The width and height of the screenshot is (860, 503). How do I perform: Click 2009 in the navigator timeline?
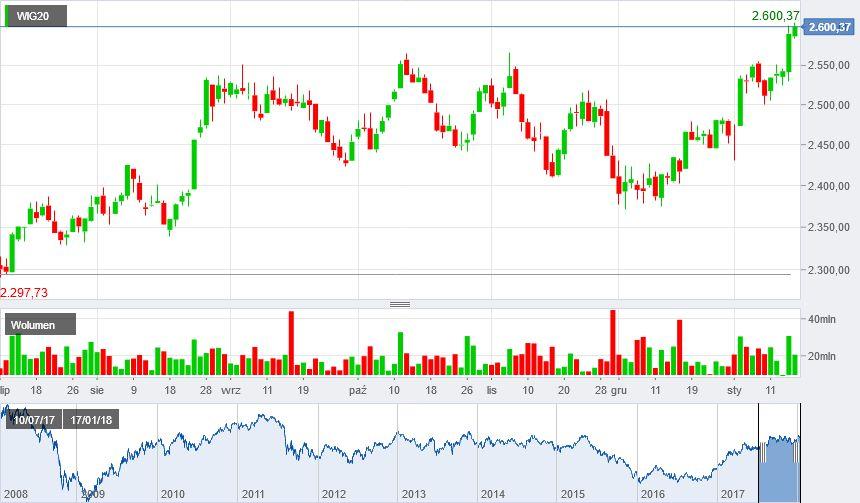[x=93, y=494]
